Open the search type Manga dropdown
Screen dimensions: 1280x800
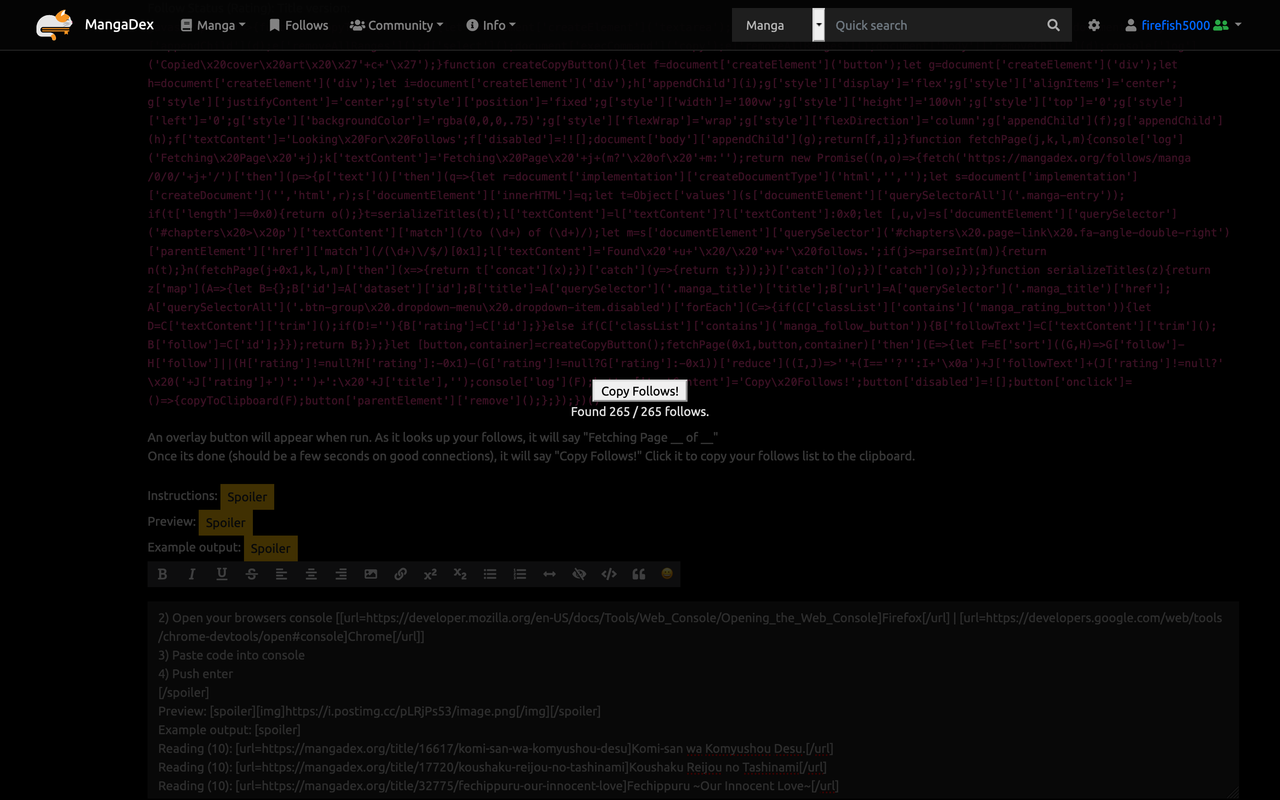click(778, 25)
